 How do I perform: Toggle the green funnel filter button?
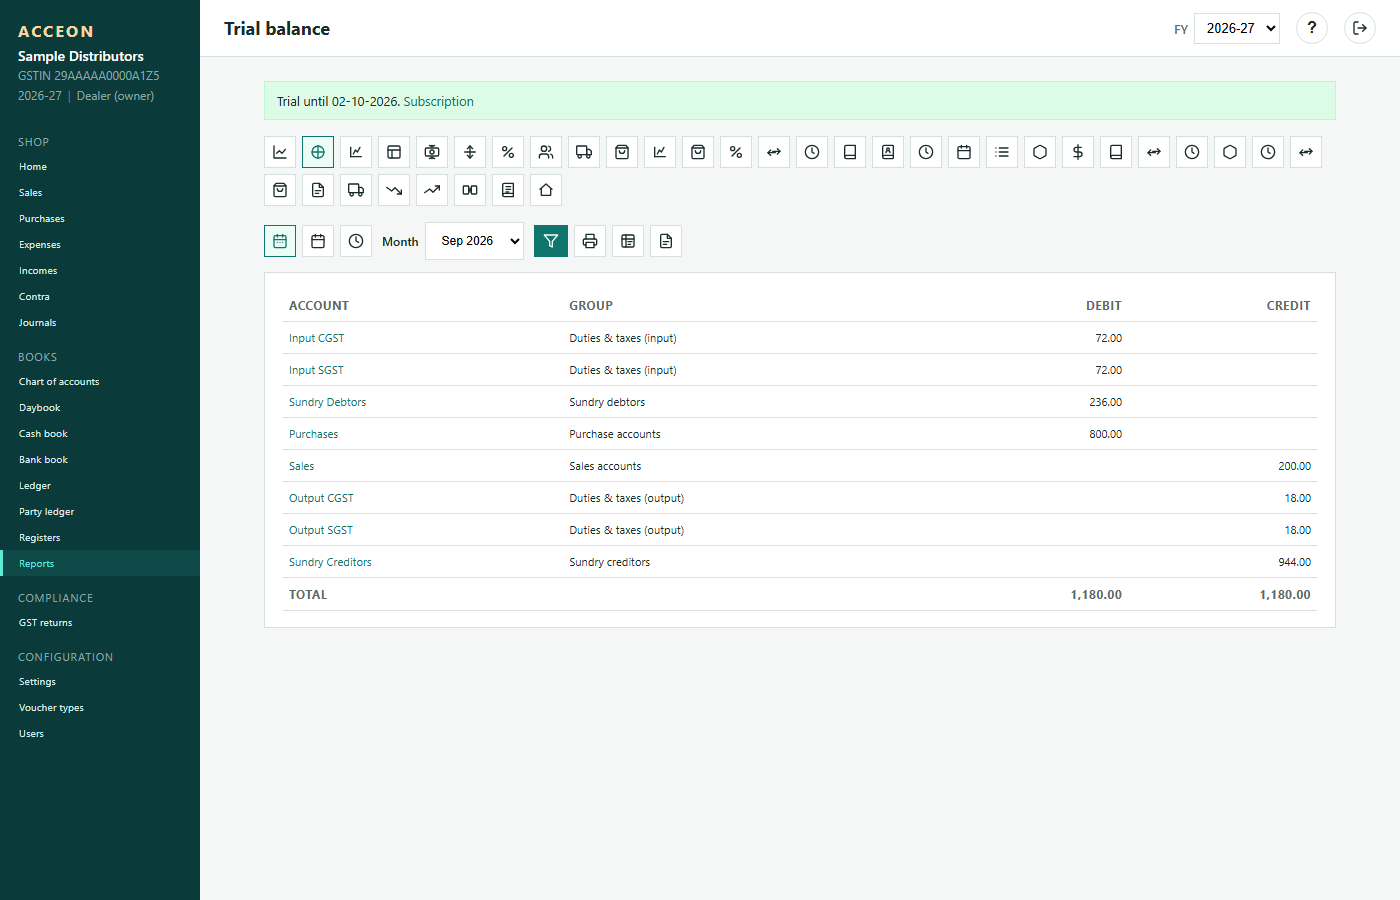tap(551, 241)
